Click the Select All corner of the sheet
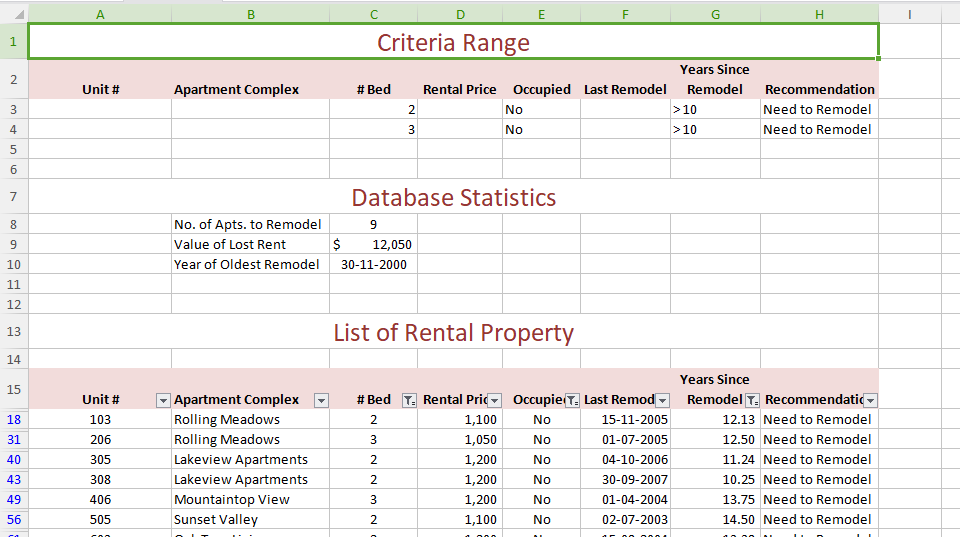960x537 pixels. click(13, 14)
